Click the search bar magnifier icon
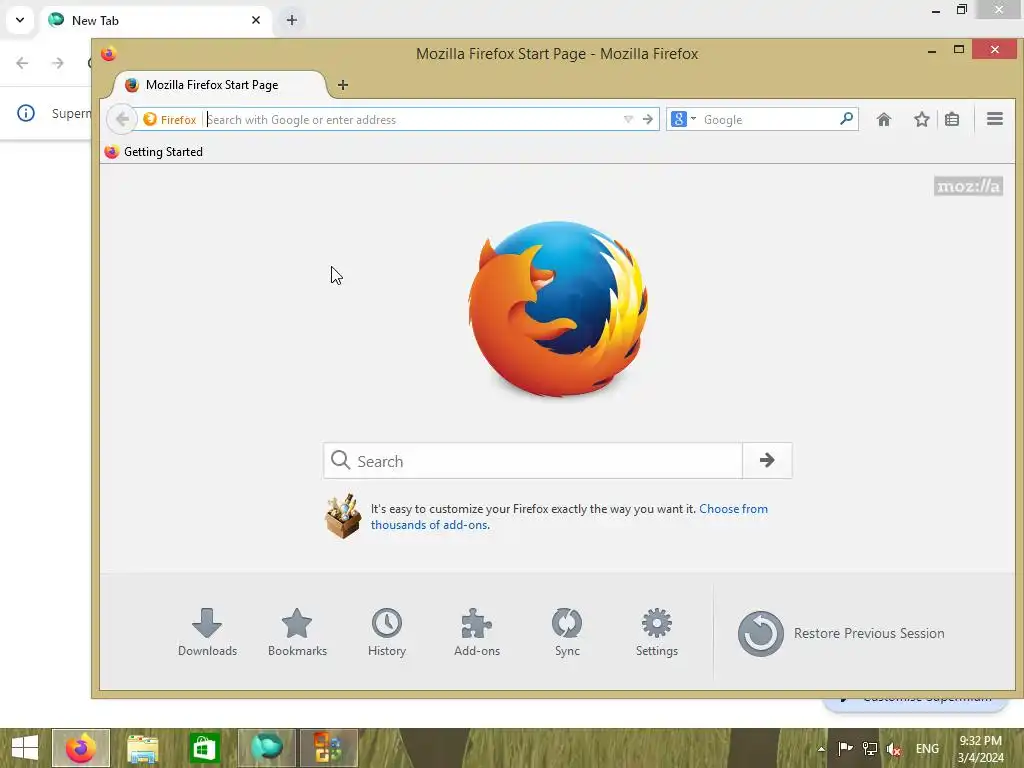This screenshot has width=1024, height=768. point(846,119)
